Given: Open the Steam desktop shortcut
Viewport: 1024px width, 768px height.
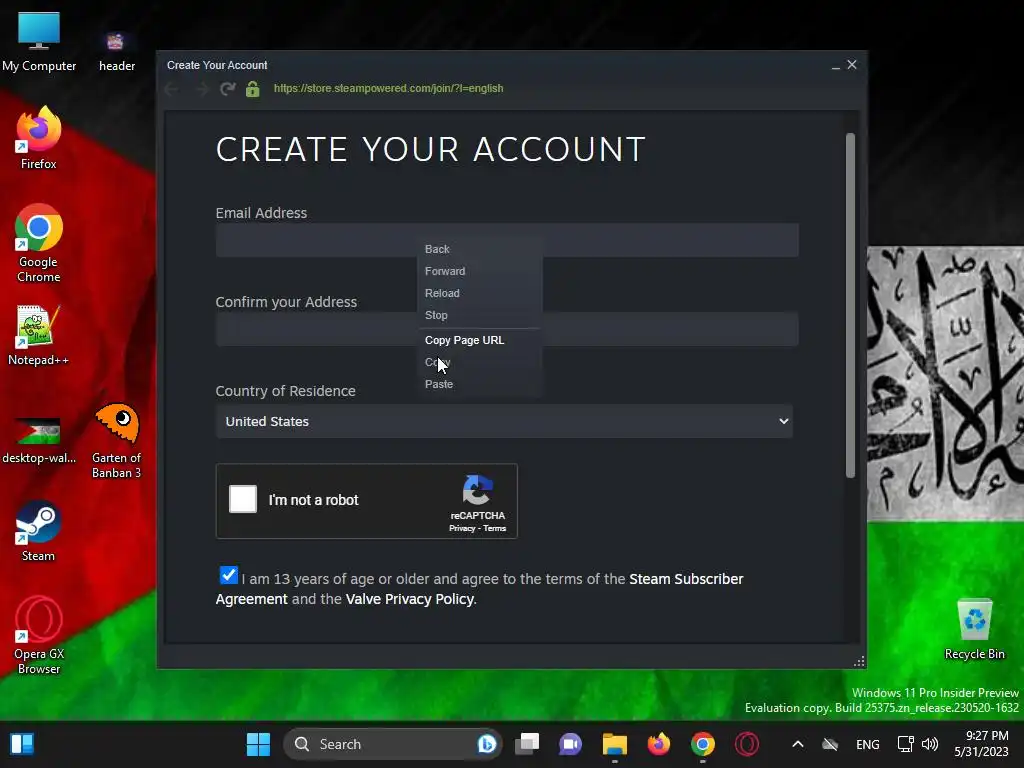Looking at the screenshot, I should 39,530.
